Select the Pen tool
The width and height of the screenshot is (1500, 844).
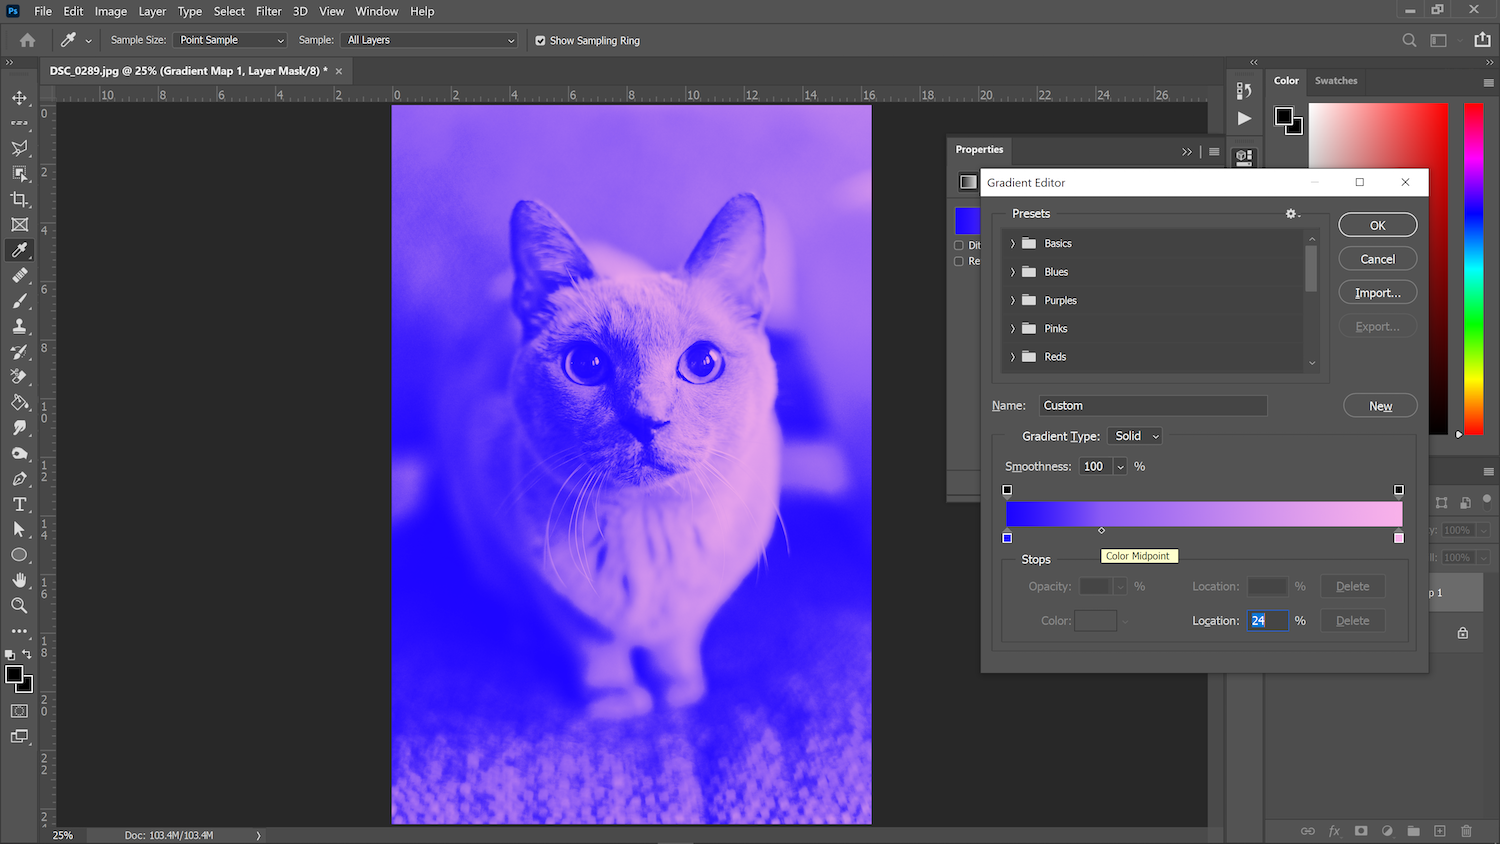19,479
